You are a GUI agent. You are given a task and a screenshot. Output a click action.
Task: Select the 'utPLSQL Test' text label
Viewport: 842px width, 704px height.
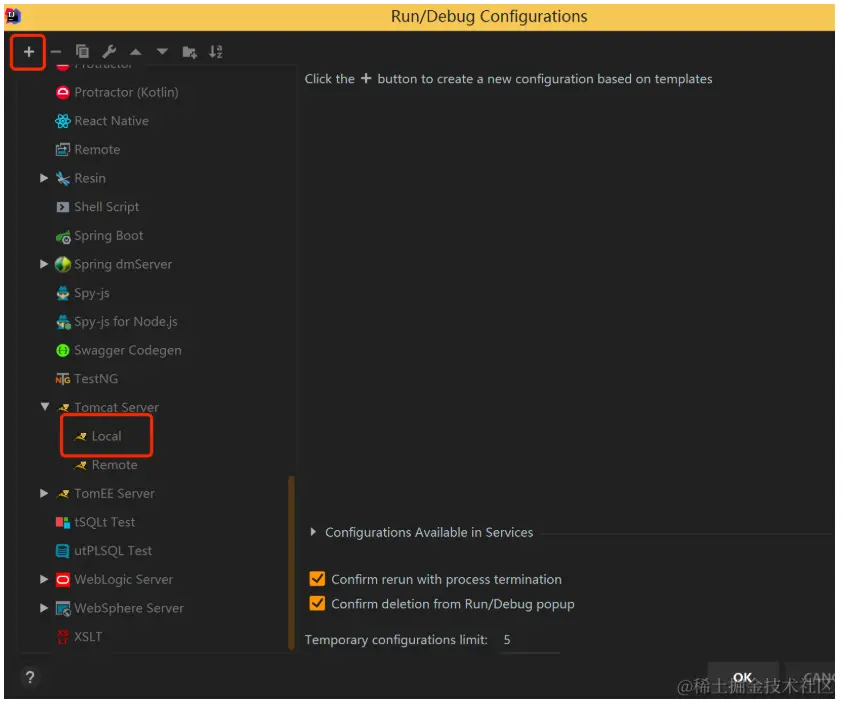113,551
